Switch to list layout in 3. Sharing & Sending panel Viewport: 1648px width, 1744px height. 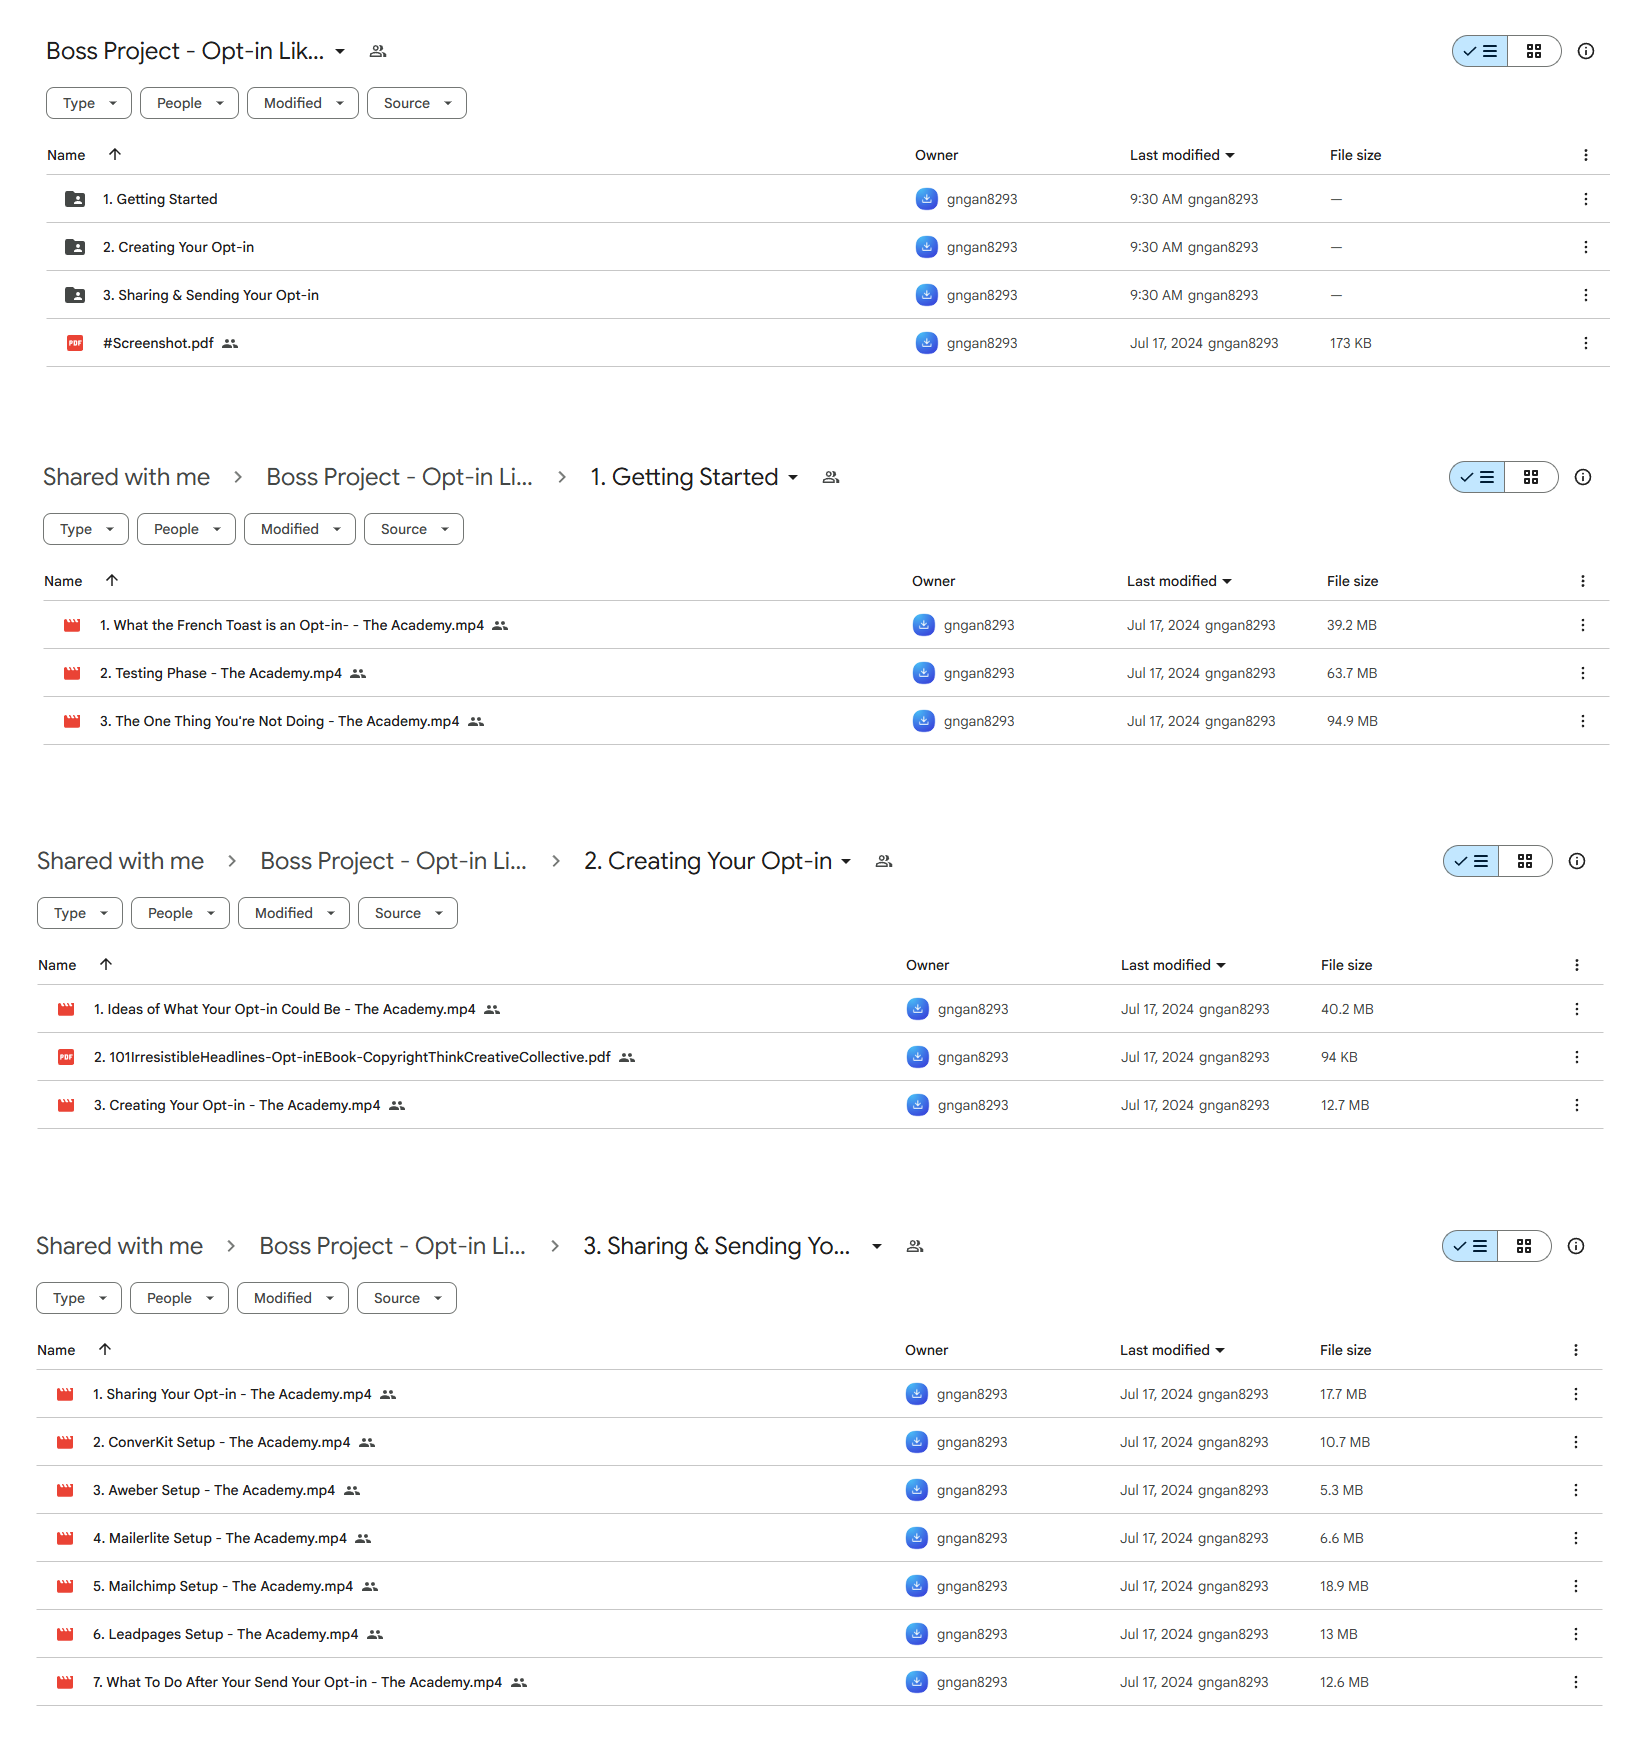pos(1470,1246)
